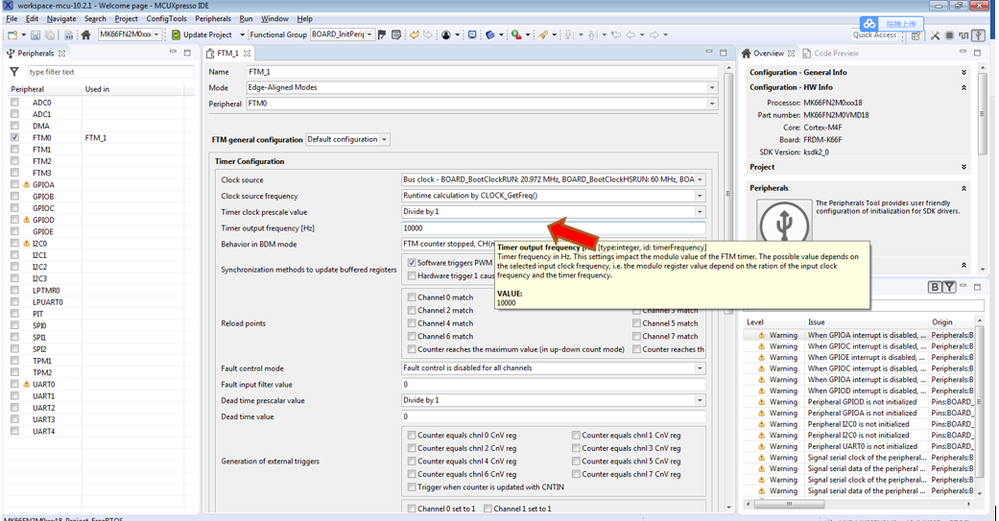Viewport: 999px width, 521px height.
Task: Open the File menu
Action: 11,18
